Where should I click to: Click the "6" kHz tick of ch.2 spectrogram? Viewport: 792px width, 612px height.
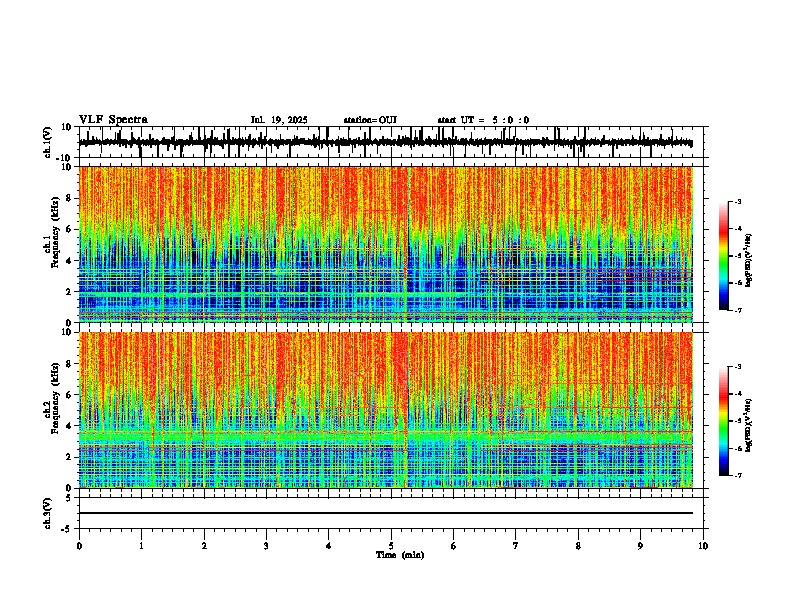(70, 395)
